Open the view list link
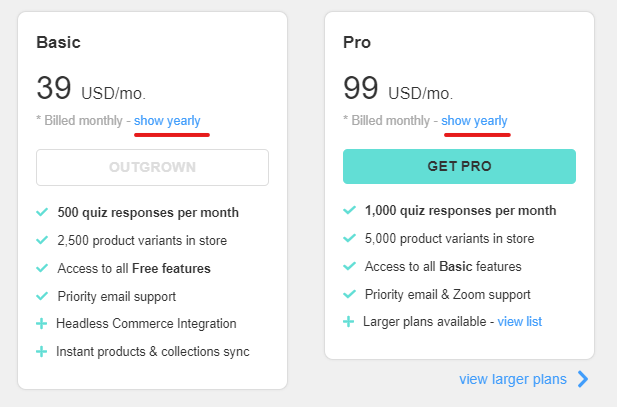 pos(519,322)
